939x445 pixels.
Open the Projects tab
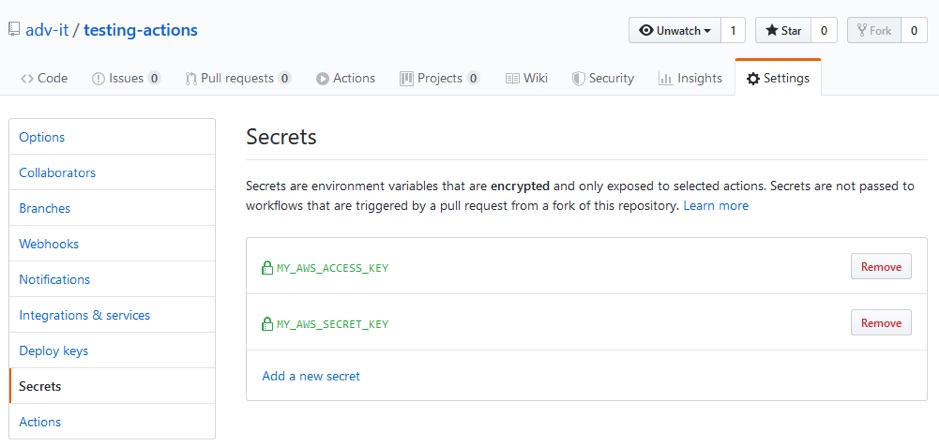(x=439, y=78)
